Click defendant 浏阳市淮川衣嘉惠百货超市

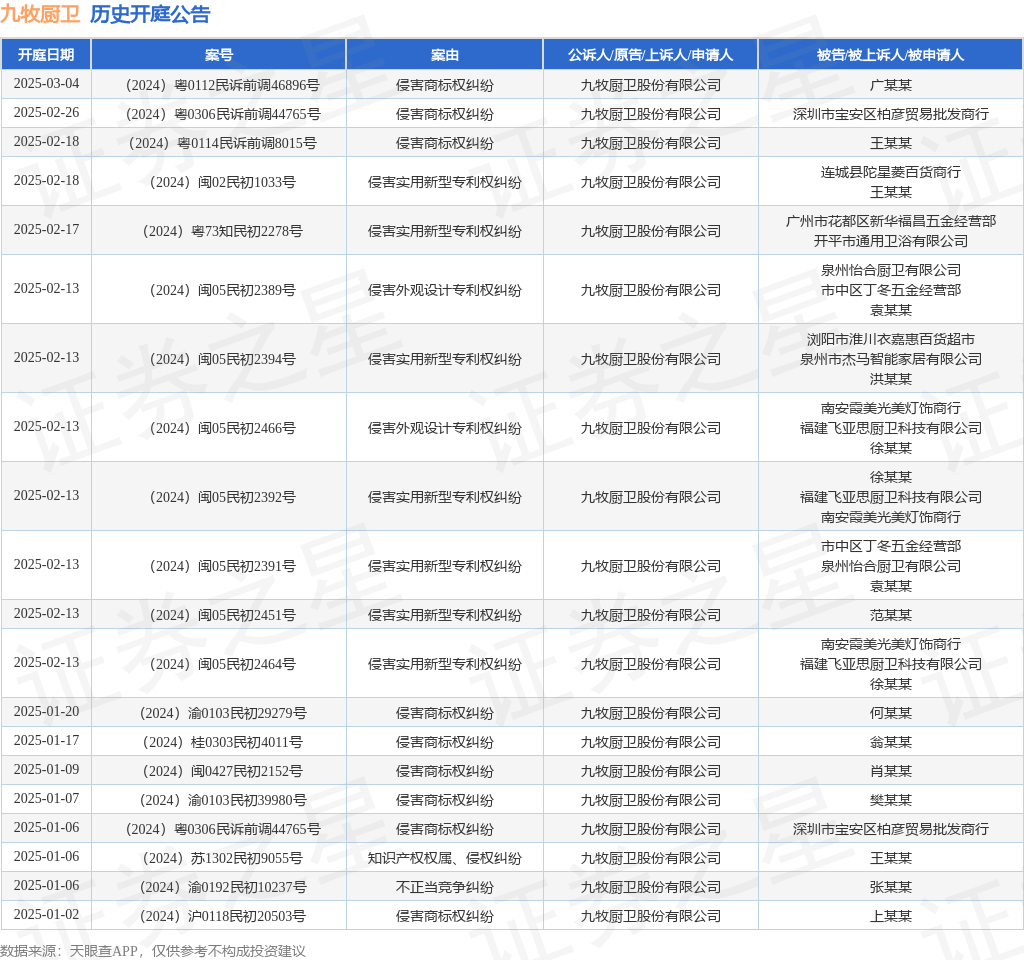(x=891, y=340)
